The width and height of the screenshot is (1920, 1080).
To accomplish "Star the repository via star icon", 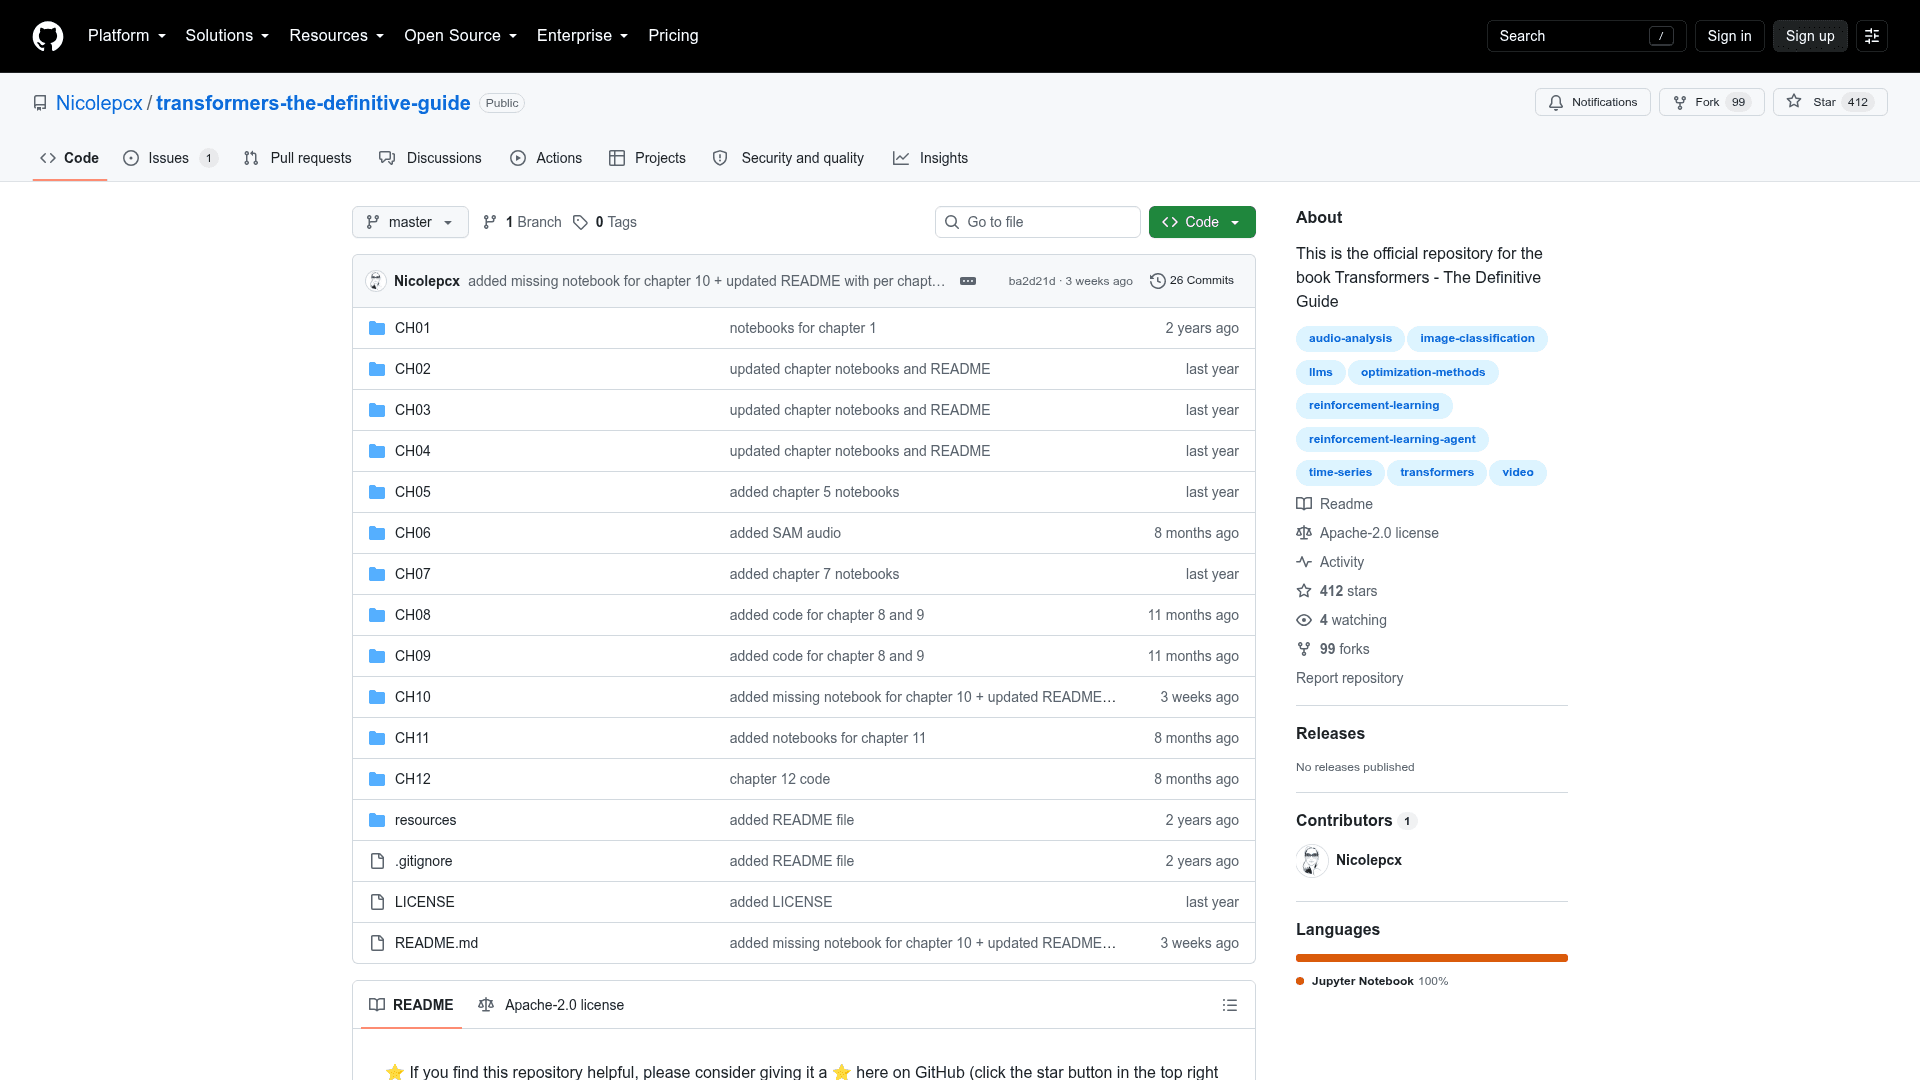I will tap(1794, 101).
